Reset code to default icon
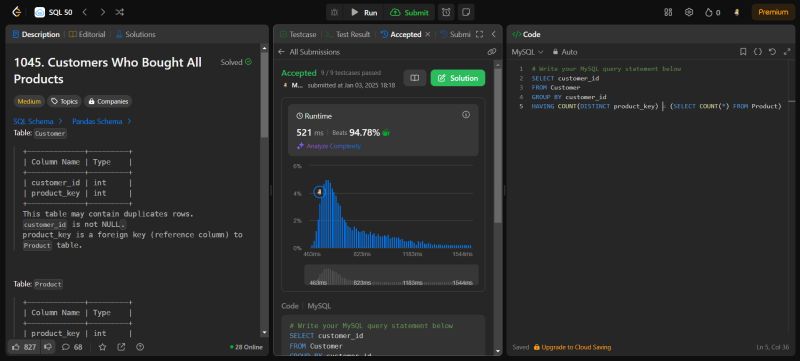The width and height of the screenshot is (800, 361). pyautogui.click(x=772, y=52)
